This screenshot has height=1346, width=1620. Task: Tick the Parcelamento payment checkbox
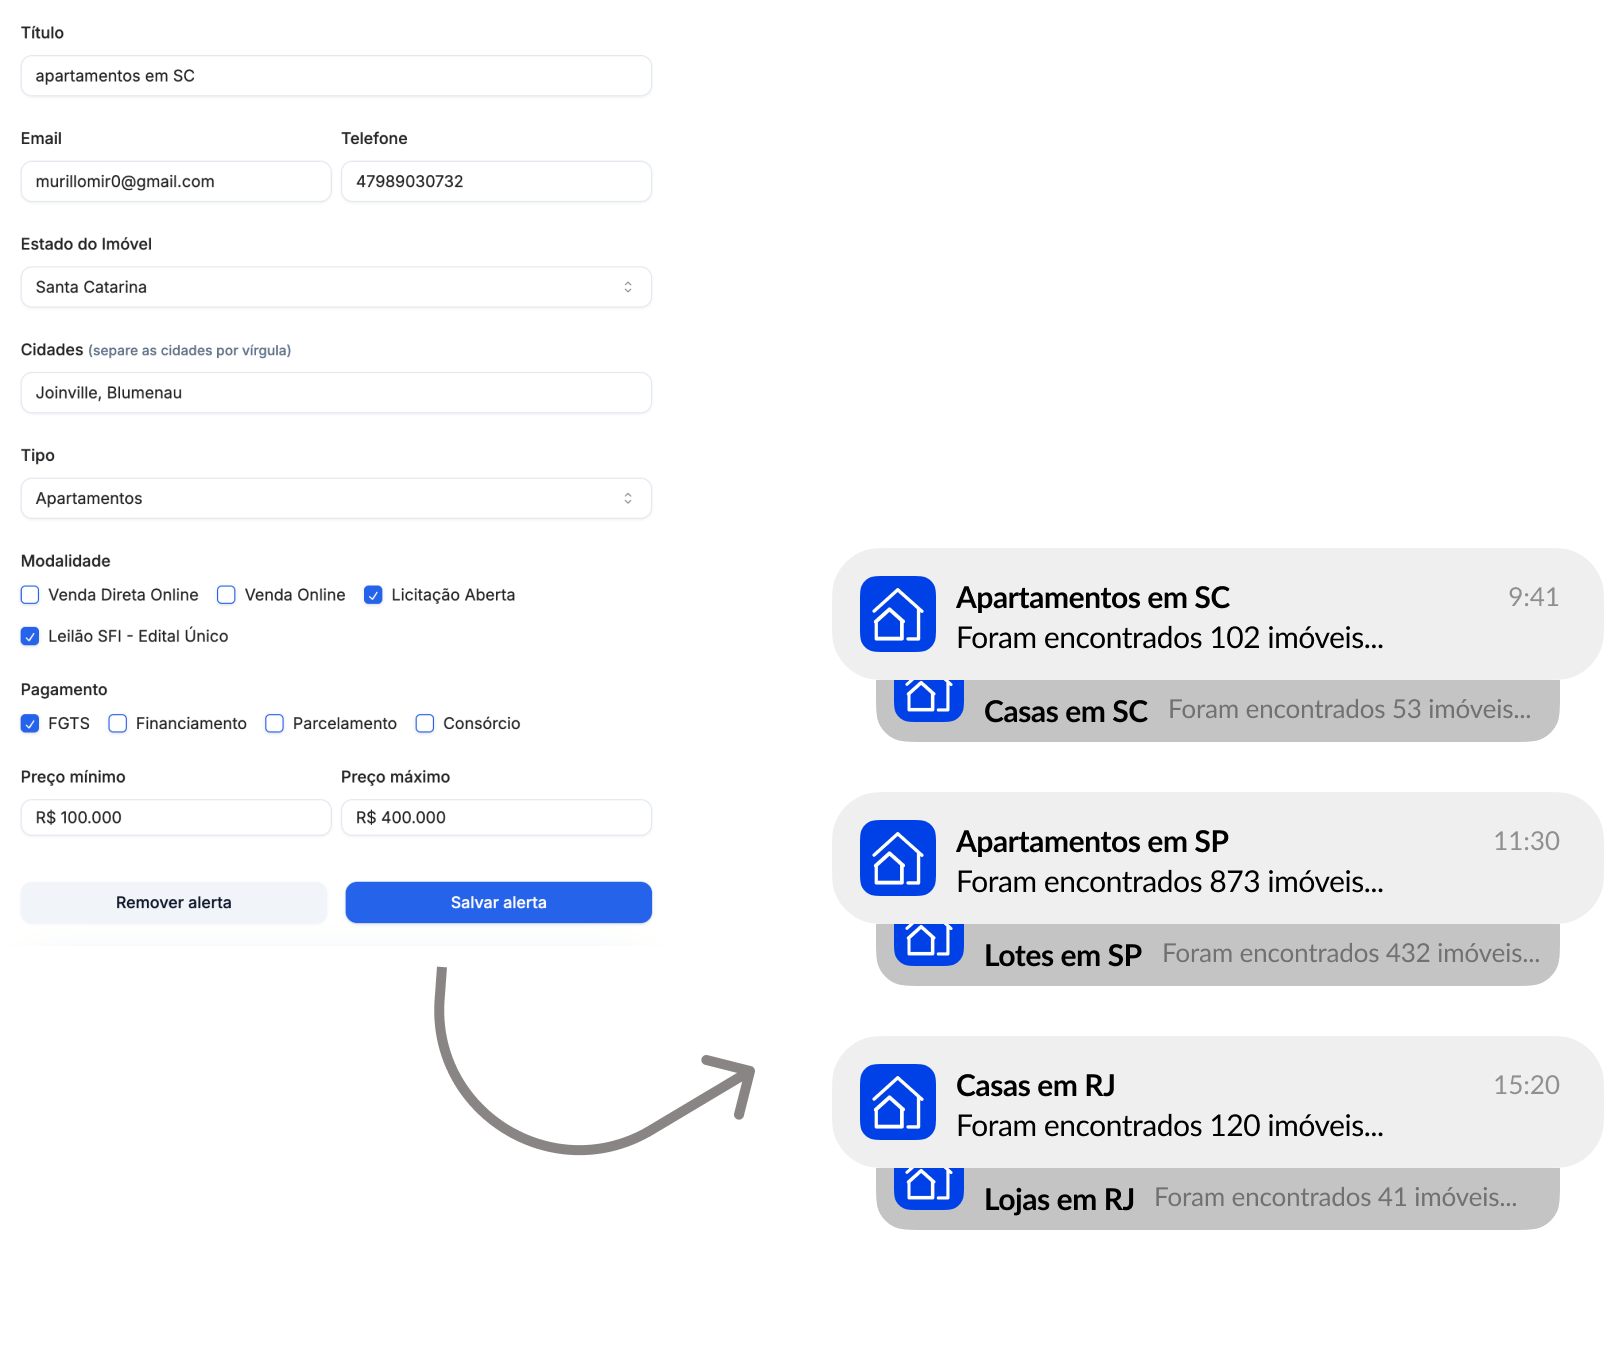click(274, 723)
